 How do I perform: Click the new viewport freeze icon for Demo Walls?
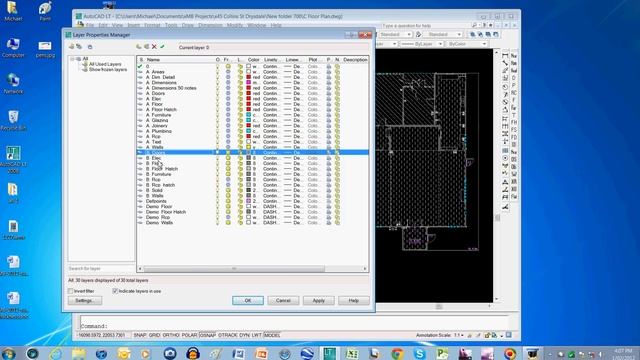(x=337, y=222)
